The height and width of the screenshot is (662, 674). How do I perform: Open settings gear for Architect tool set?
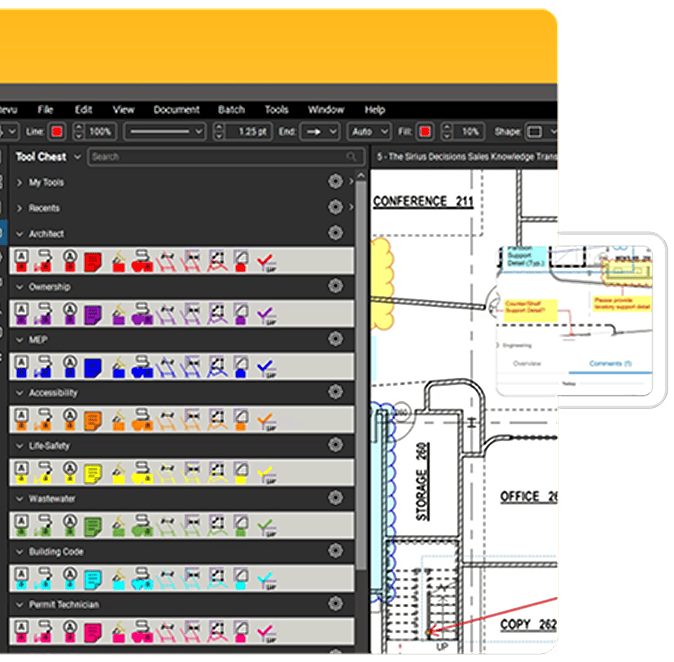pos(335,233)
